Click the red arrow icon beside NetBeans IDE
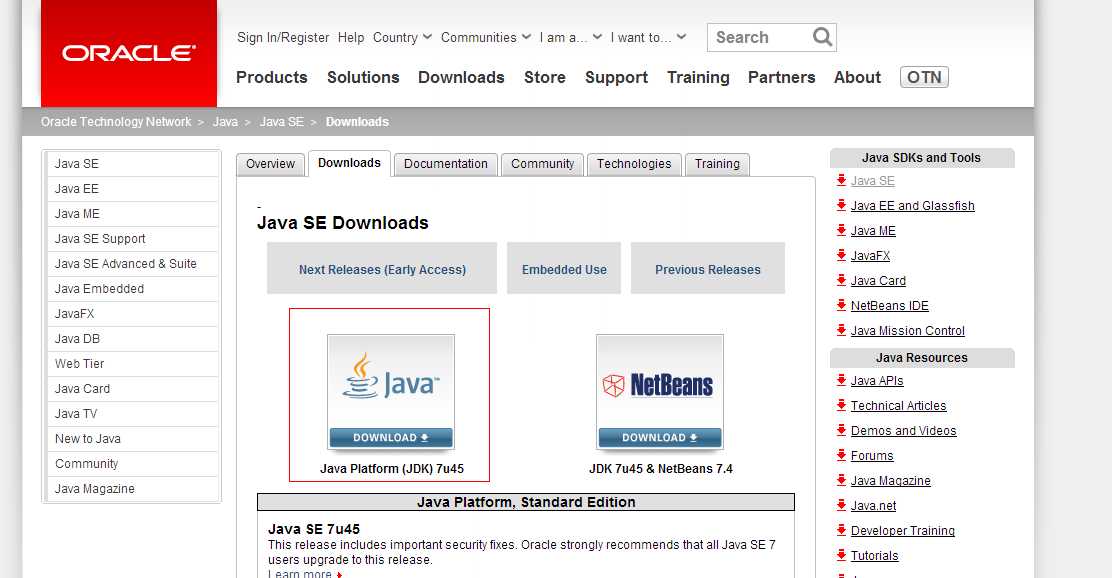The width and height of the screenshot is (1112, 578). tap(841, 305)
